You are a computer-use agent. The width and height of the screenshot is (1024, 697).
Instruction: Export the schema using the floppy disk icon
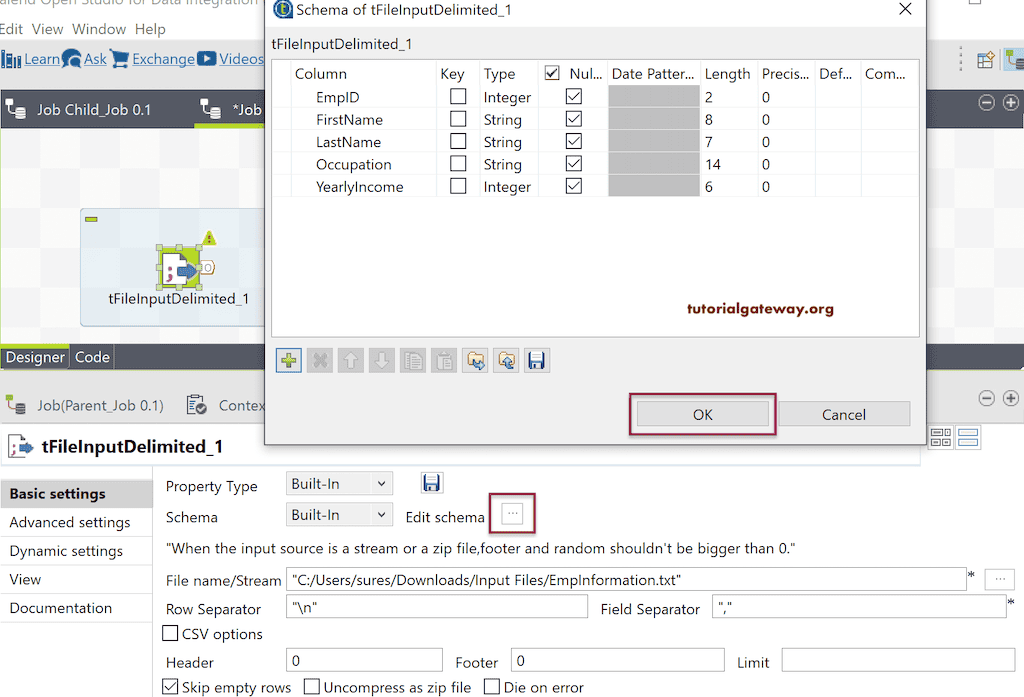(537, 360)
